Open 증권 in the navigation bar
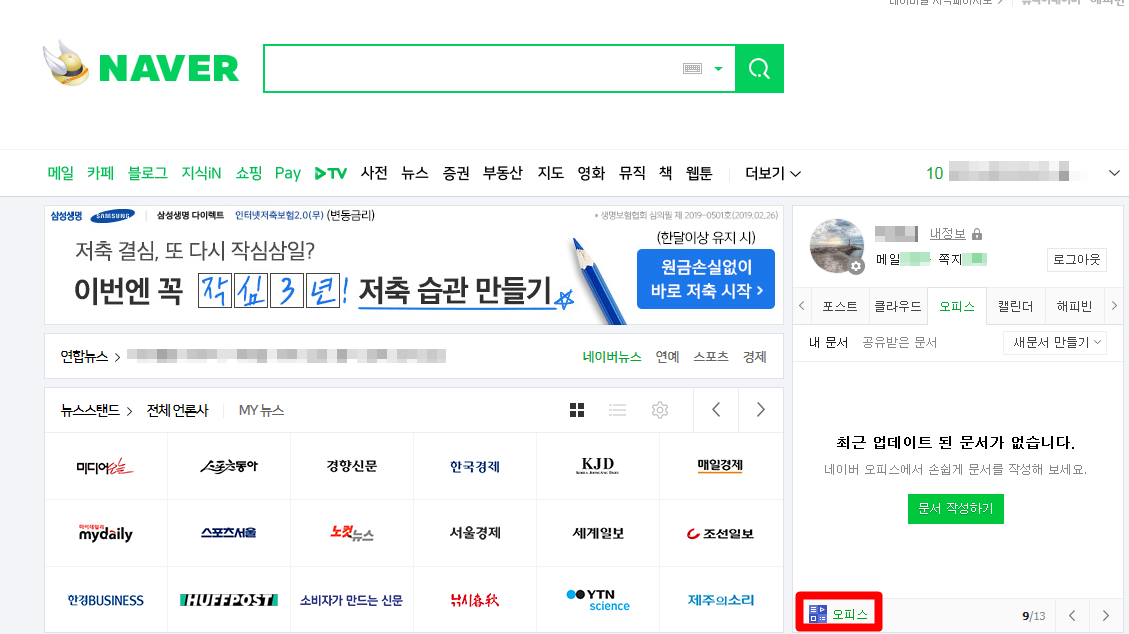This screenshot has width=1129, height=634. point(456,173)
